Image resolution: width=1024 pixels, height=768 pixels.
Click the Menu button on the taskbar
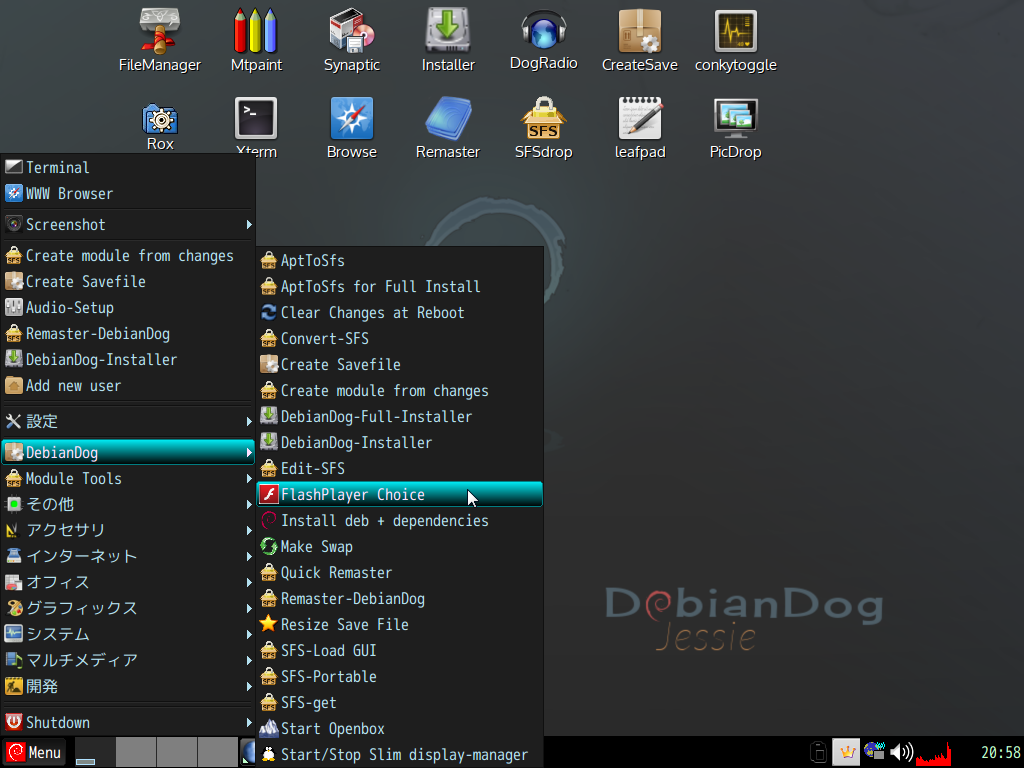click(34, 751)
